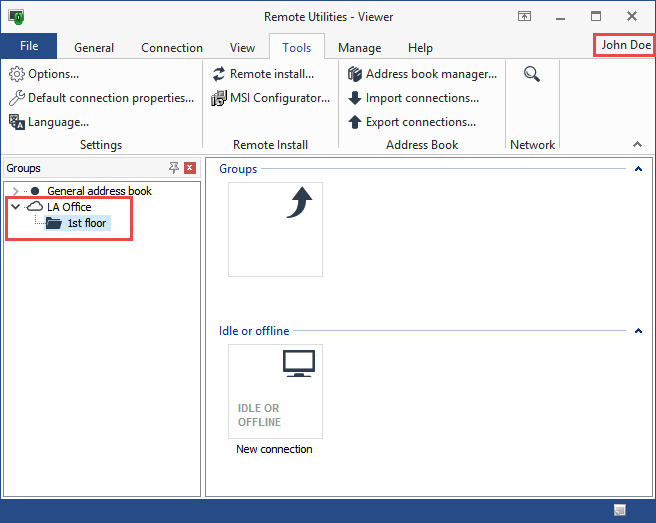
Task: Pin the Groups panel with pushpin icon
Action: (174, 168)
